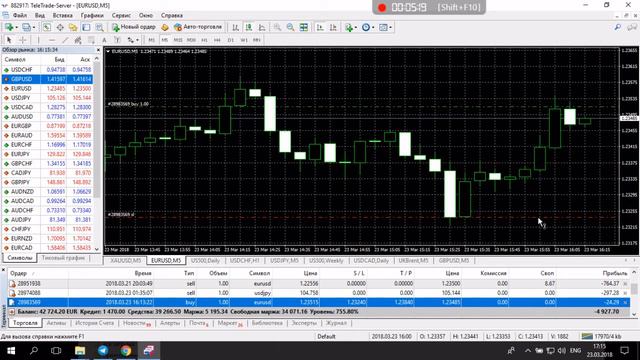Screen dimensions: 640x360
Task: Switch timeframe to M1
Action: pos(151,40)
